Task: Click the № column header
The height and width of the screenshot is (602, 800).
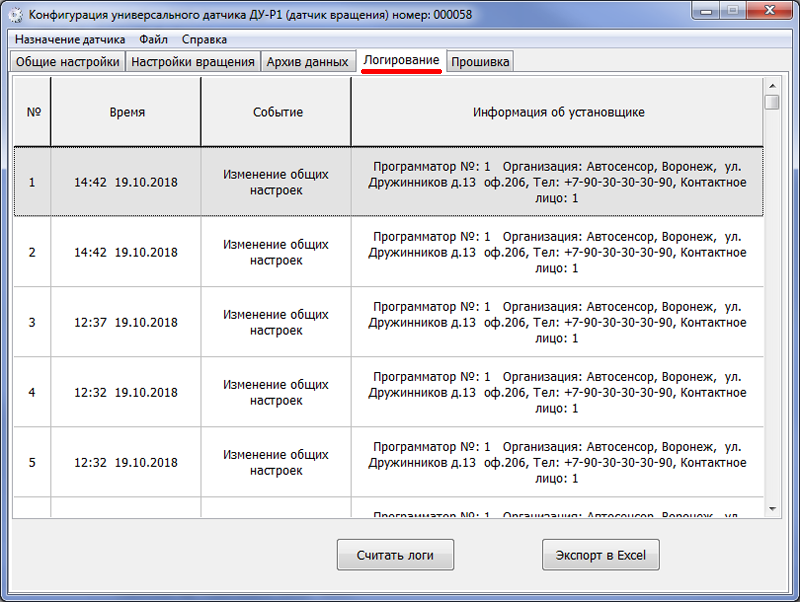Action: 32,112
